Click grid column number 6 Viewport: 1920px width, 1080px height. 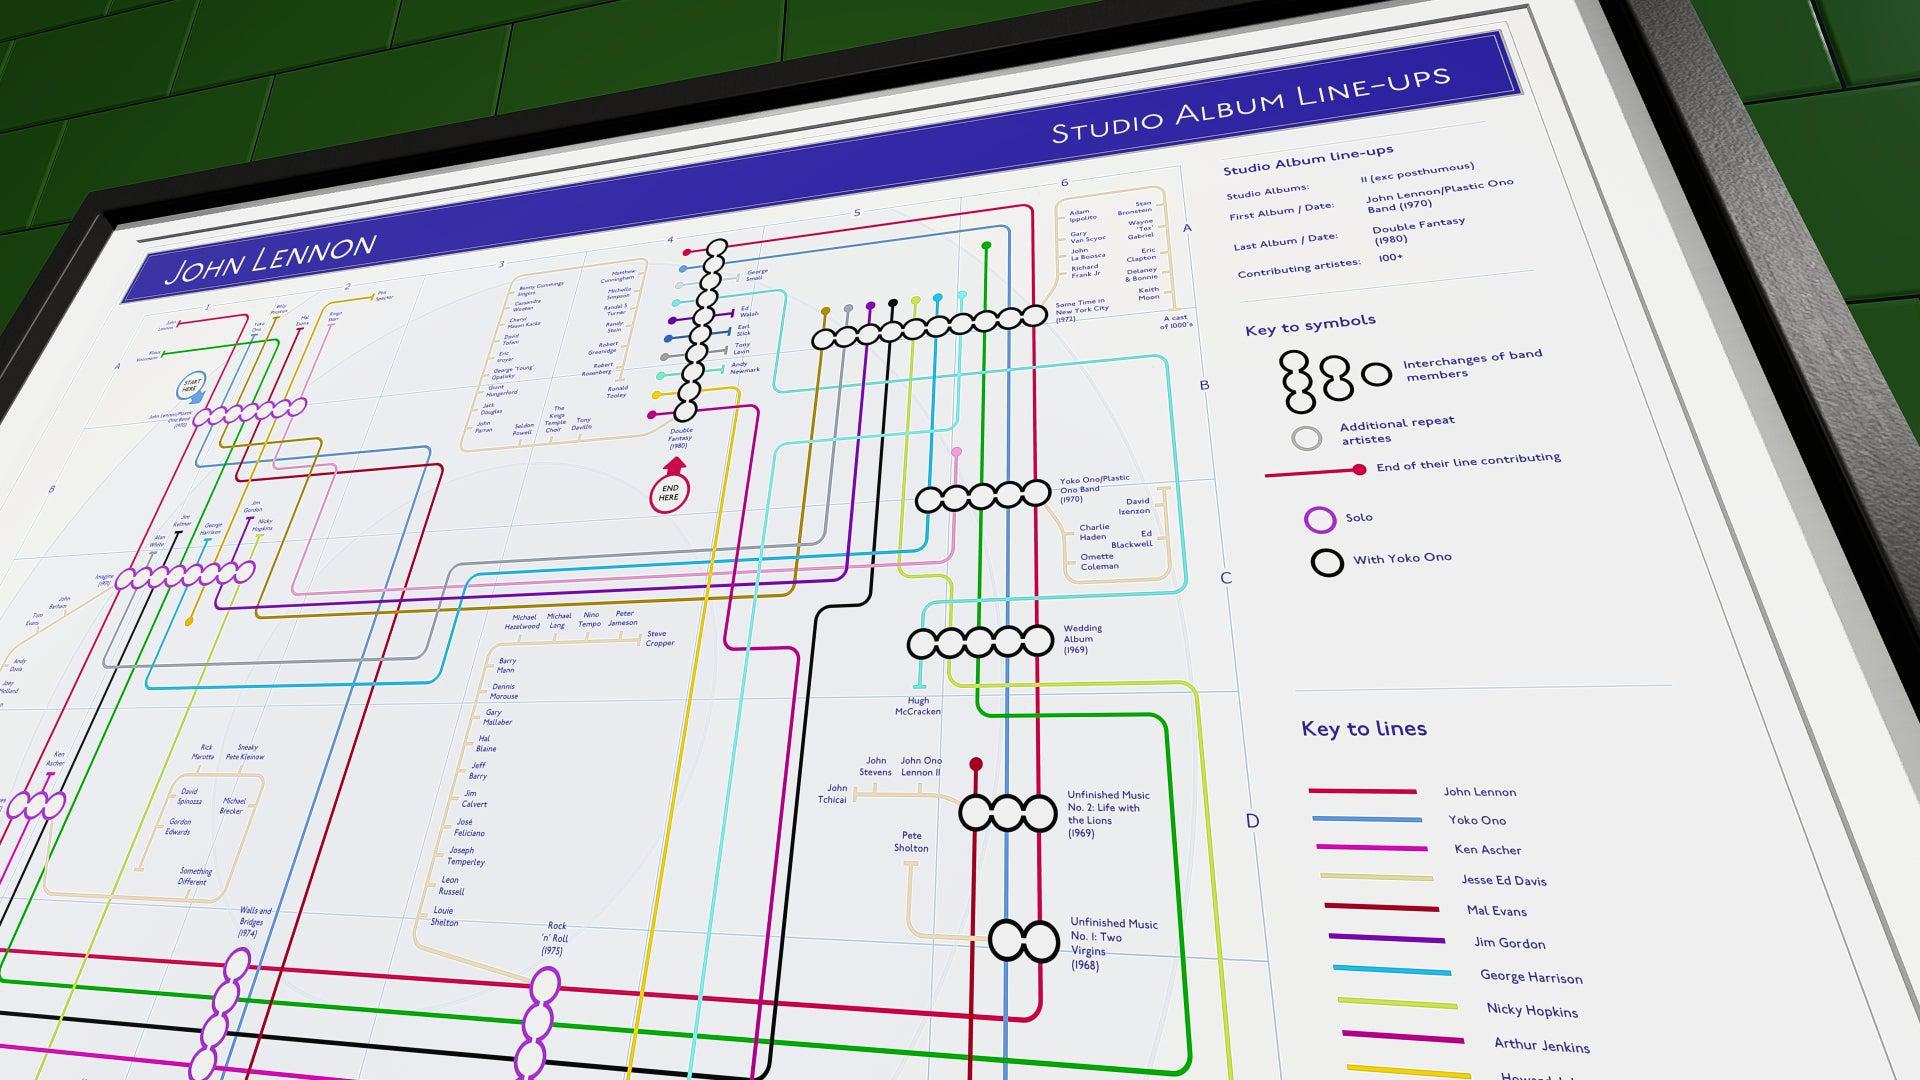tap(1065, 182)
